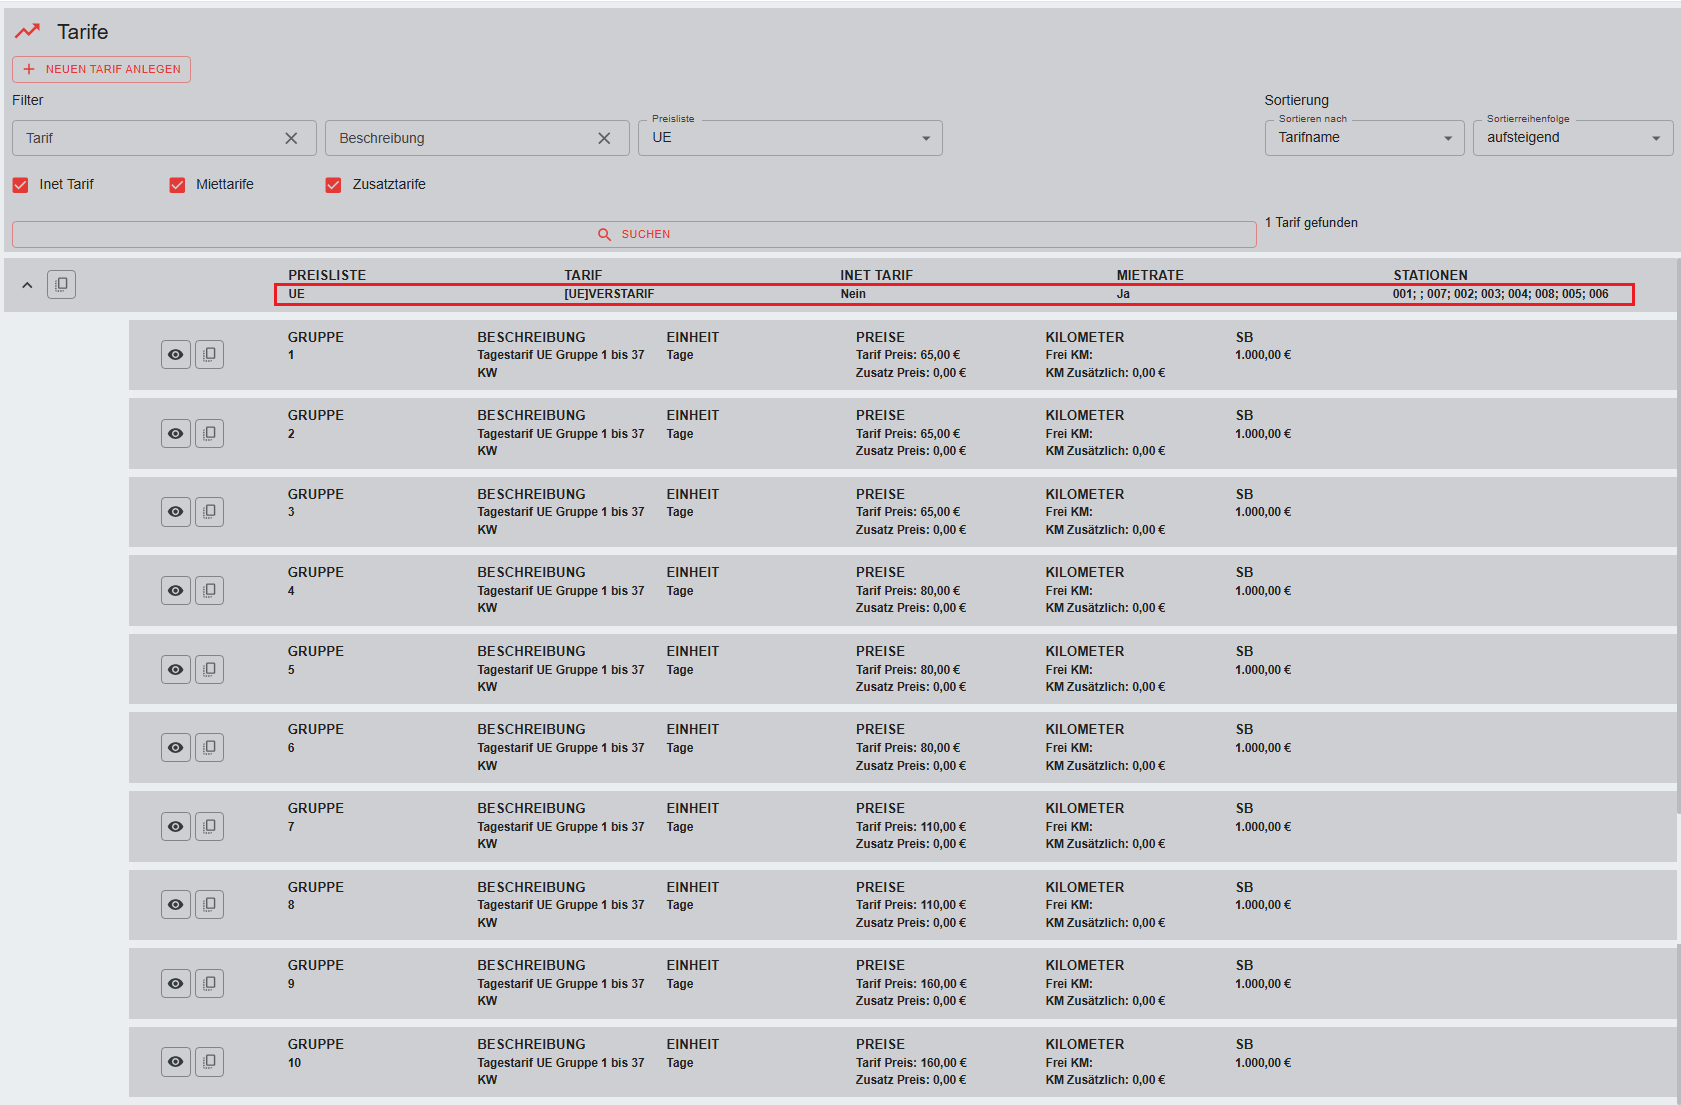Viewport: 1681px width, 1105px height.
Task: View details of Gruppe 6 row
Action: pos(176,748)
